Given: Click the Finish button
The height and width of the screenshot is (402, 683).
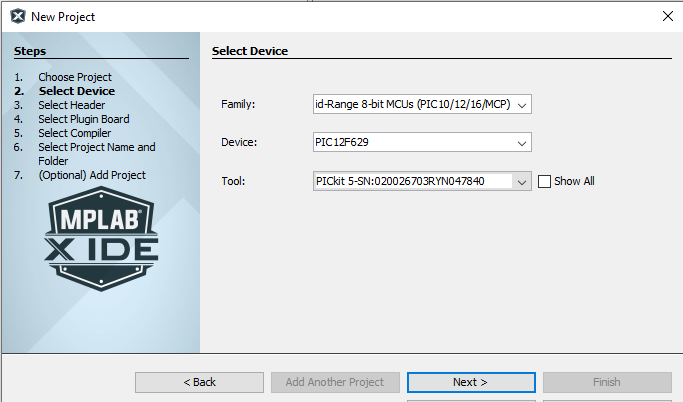Looking at the screenshot, I should (x=607, y=382).
